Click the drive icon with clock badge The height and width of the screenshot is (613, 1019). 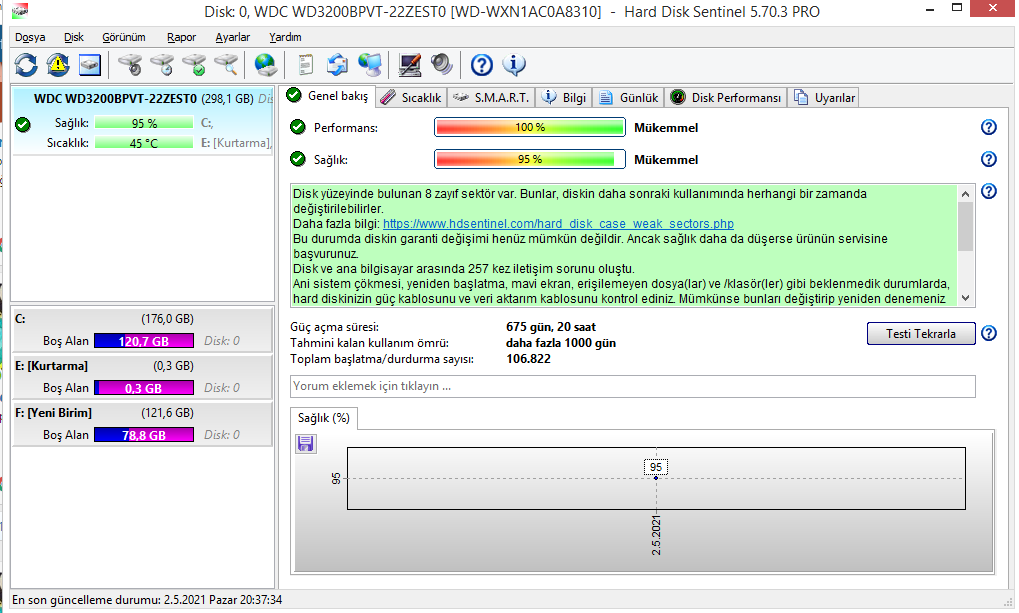point(162,64)
